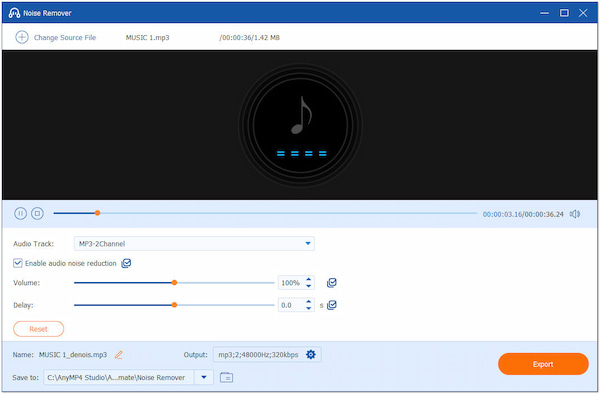Click the orange playback progress handle
Screen dimensions: 600x394
pos(97,213)
